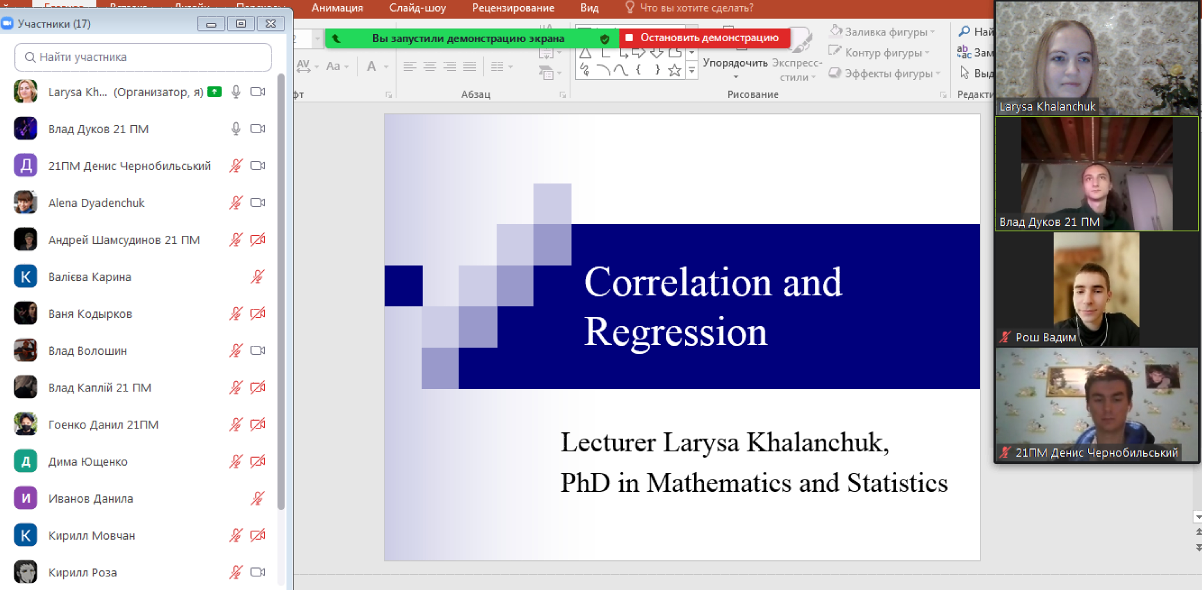Switch to the Слайд-шоу ribbon tab
This screenshot has height=590, width=1202.
pyautogui.click(x=418, y=8)
